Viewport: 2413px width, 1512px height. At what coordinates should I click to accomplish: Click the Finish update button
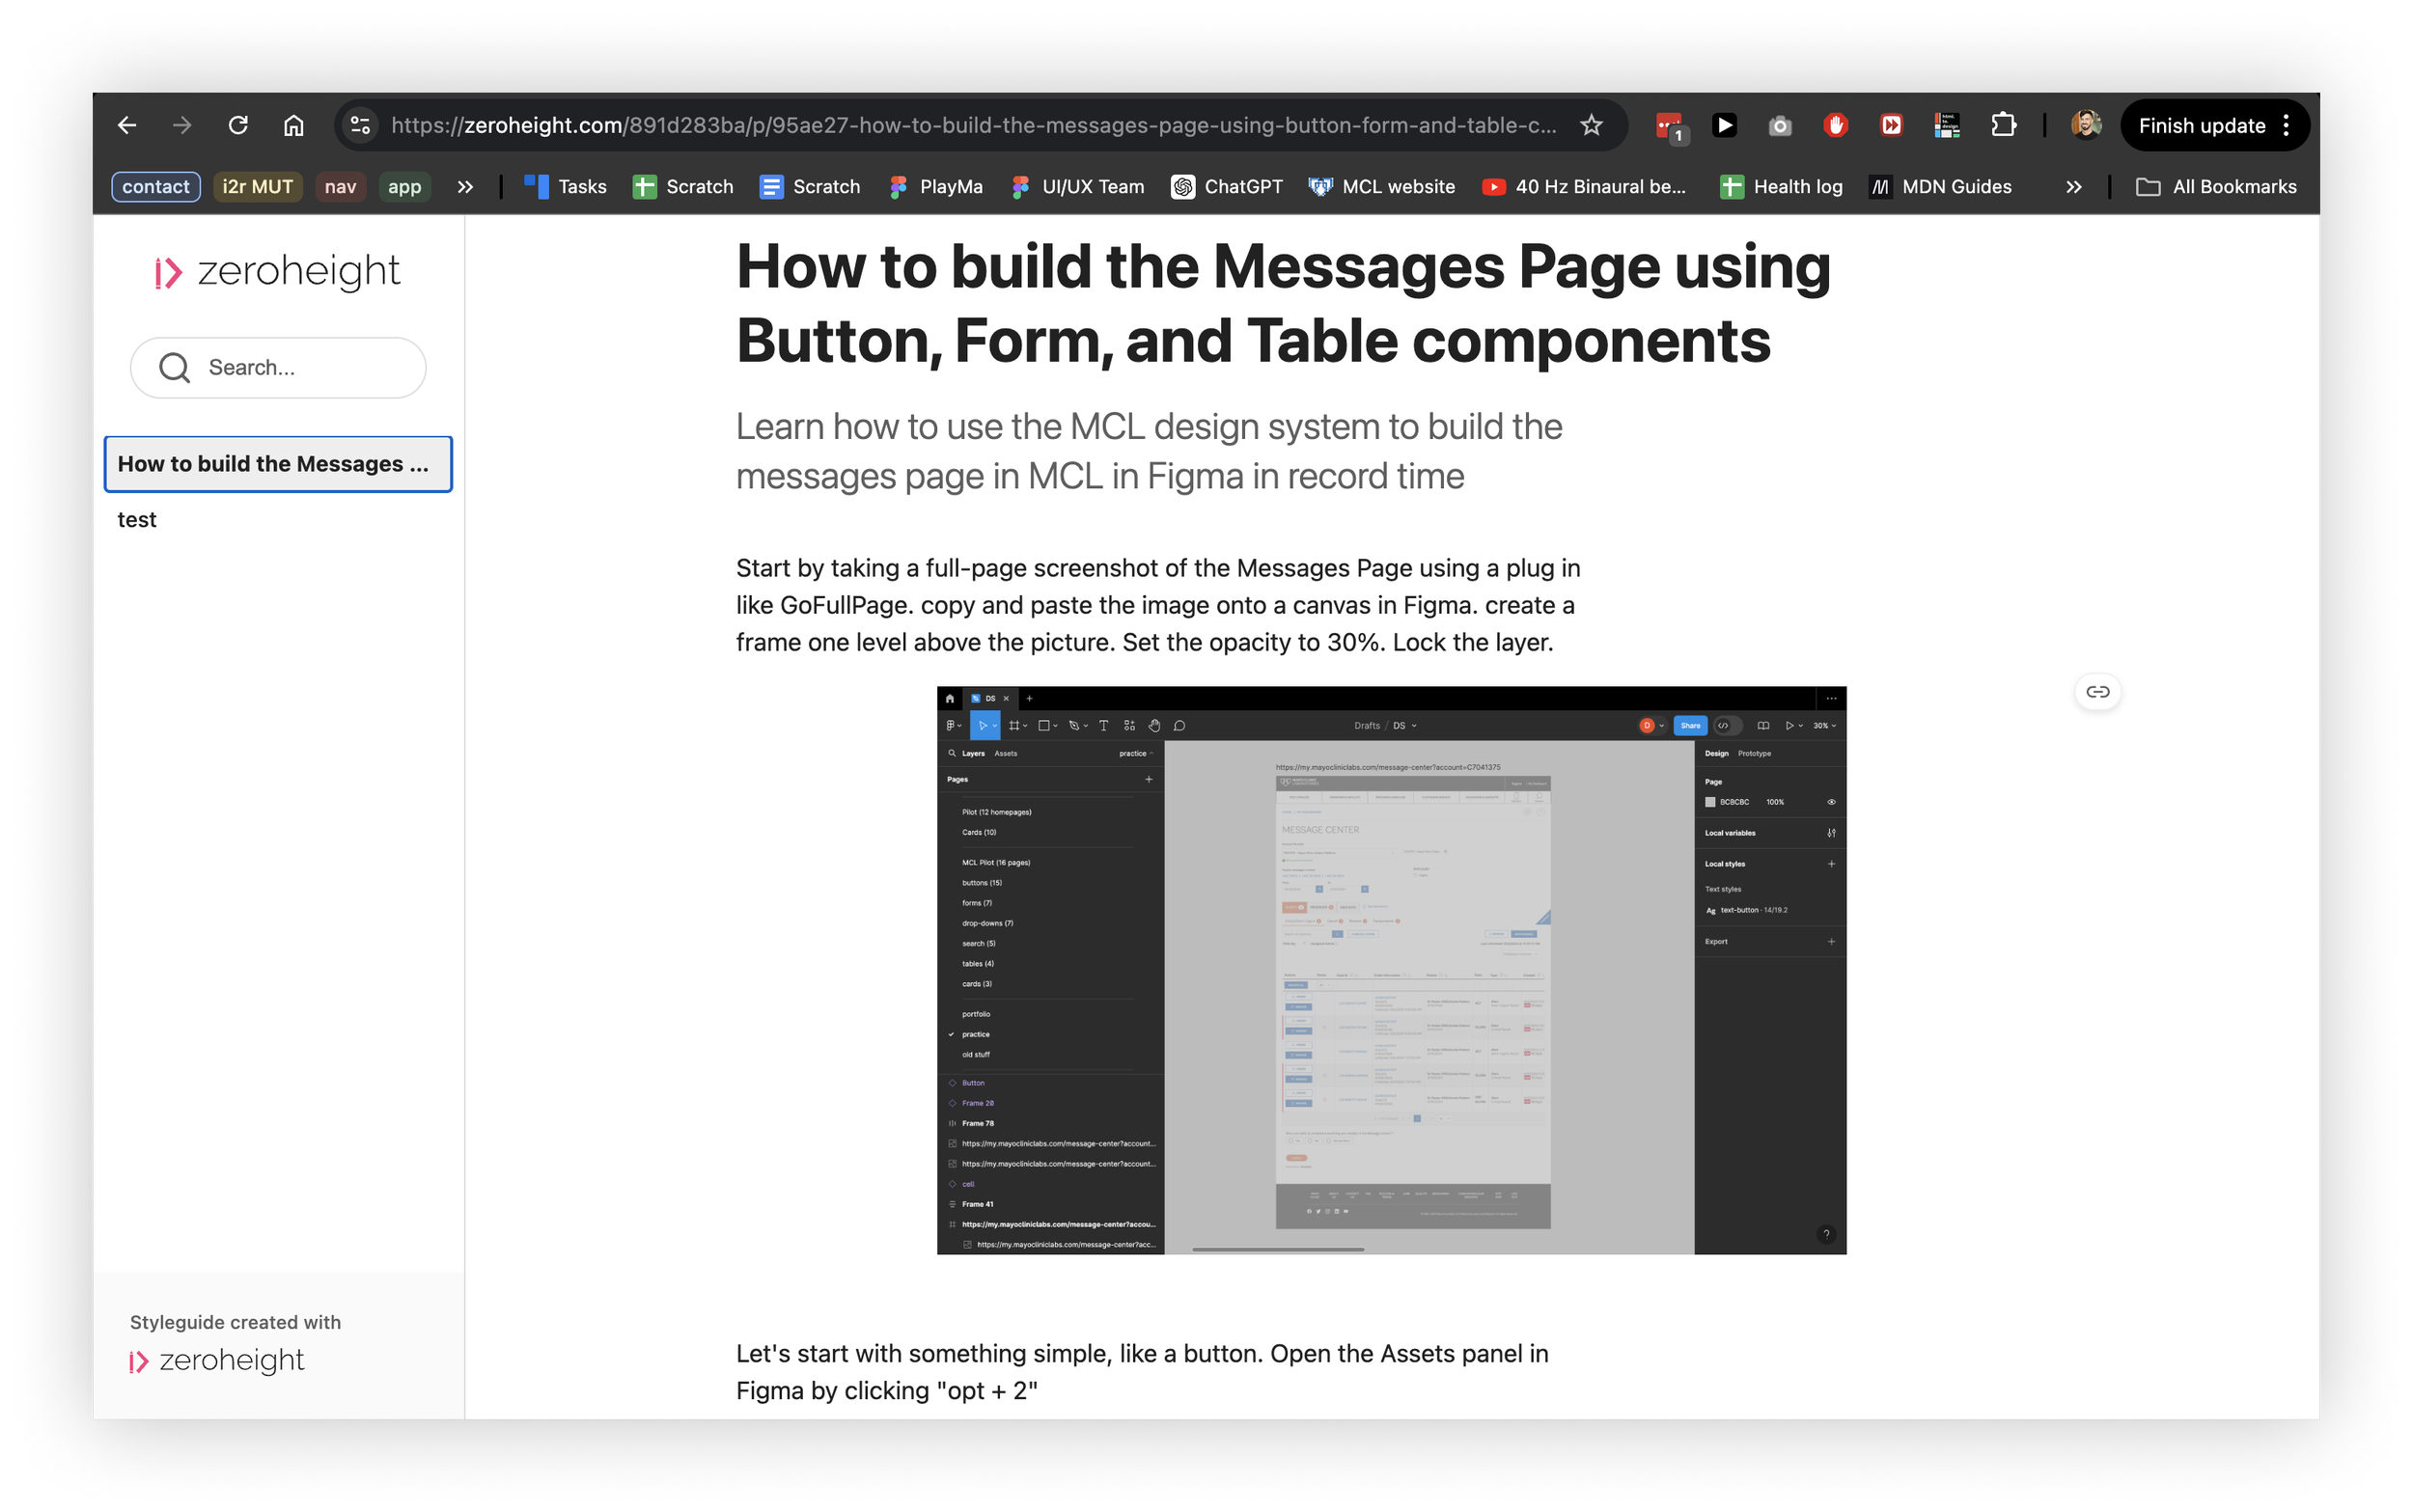2201,126
